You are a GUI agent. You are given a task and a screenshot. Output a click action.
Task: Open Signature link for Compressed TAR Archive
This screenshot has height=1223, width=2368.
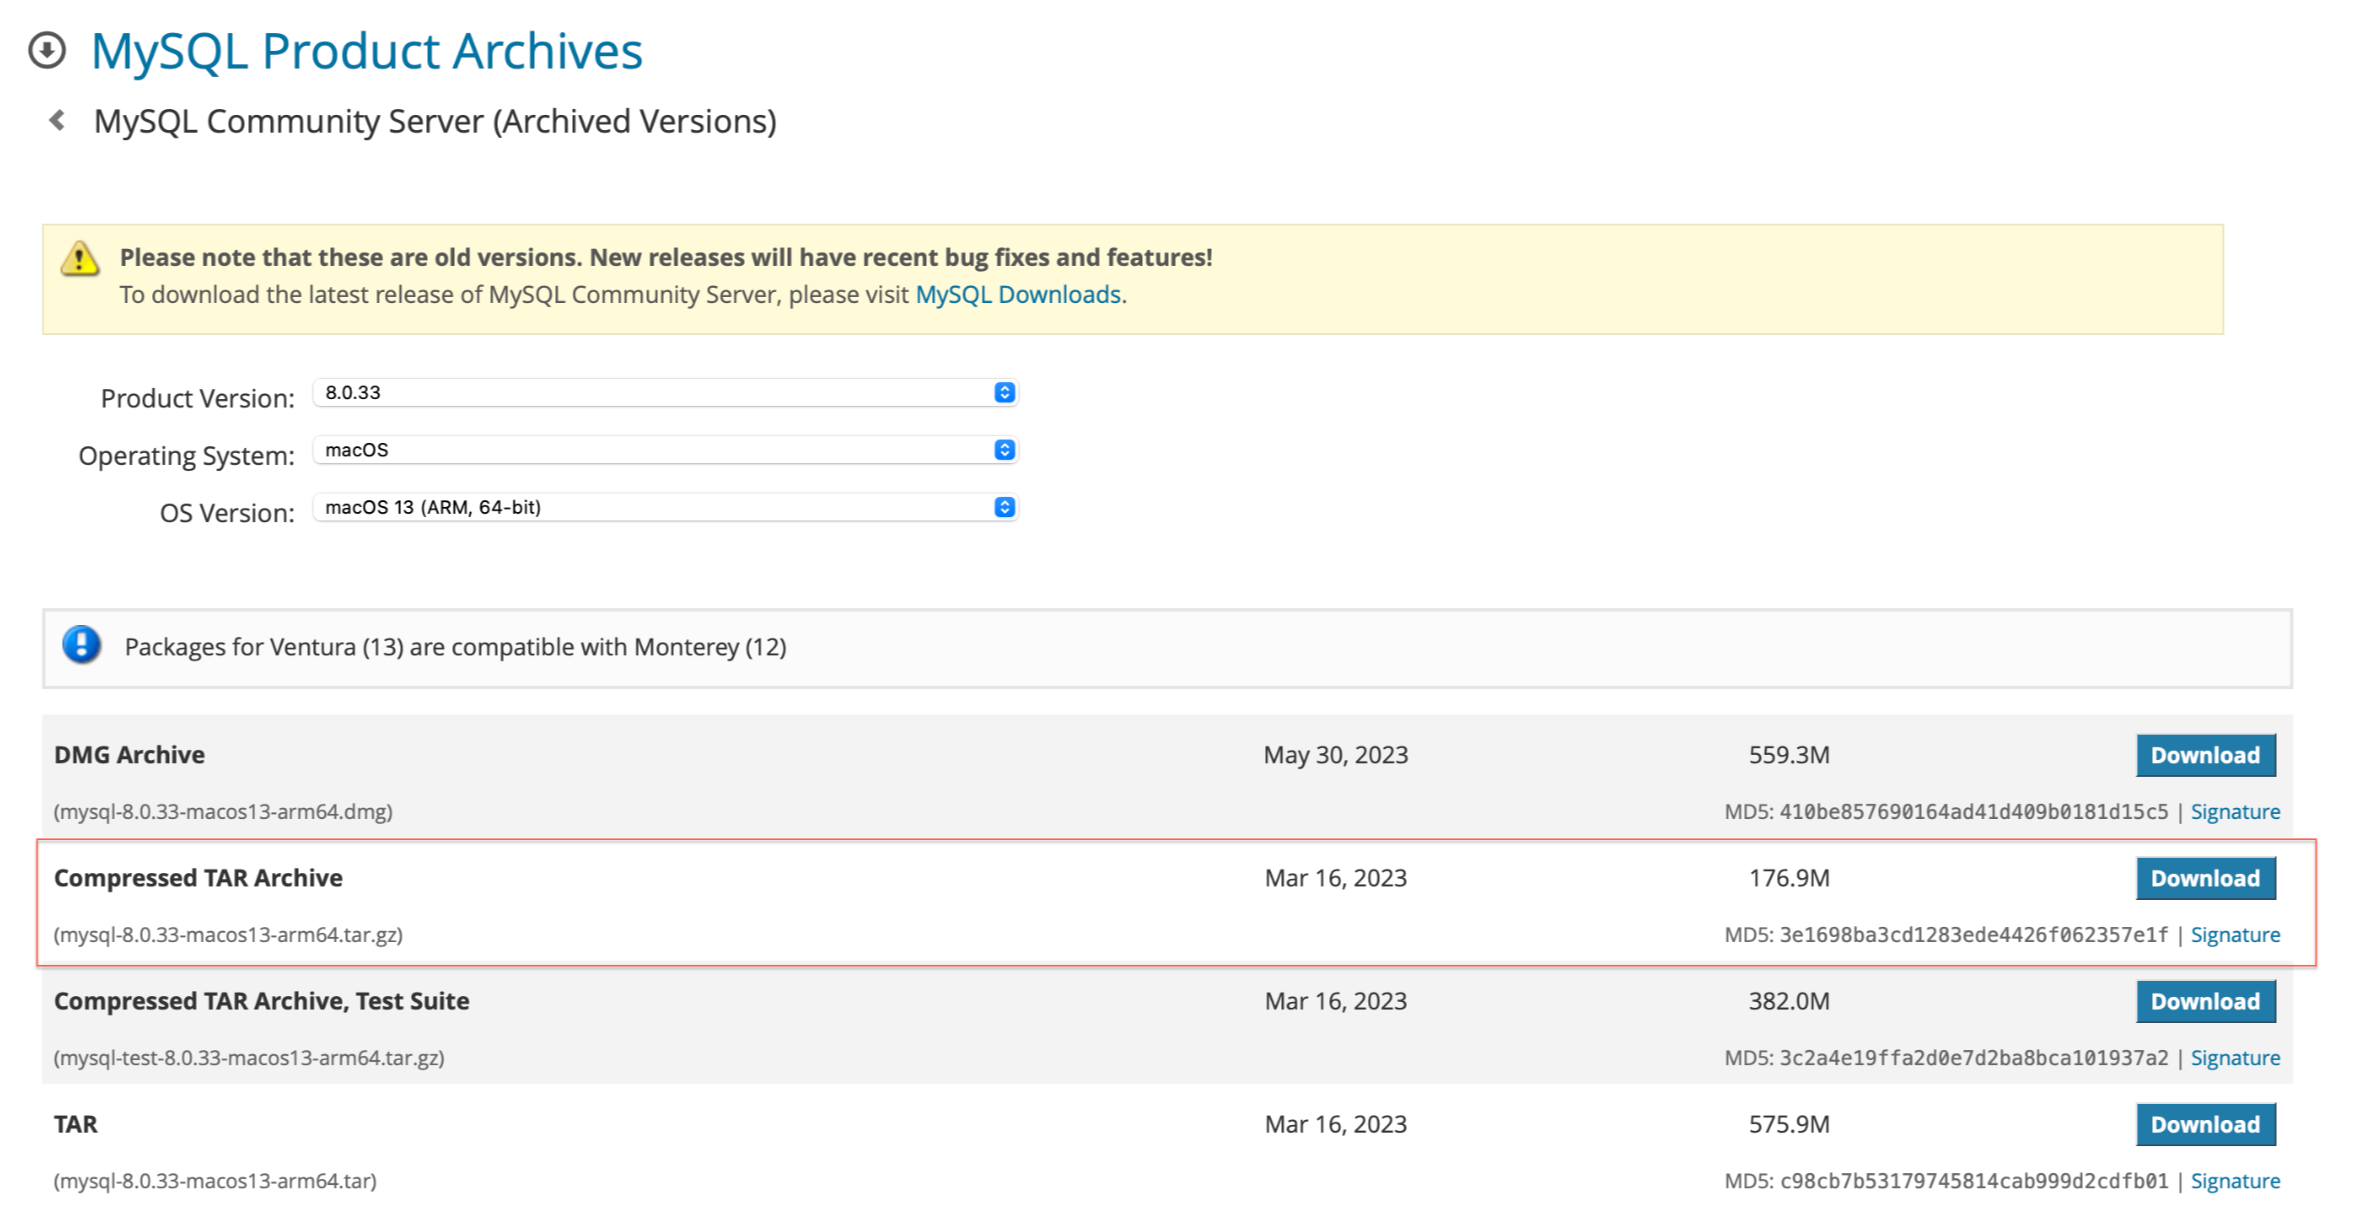(2235, 935)
